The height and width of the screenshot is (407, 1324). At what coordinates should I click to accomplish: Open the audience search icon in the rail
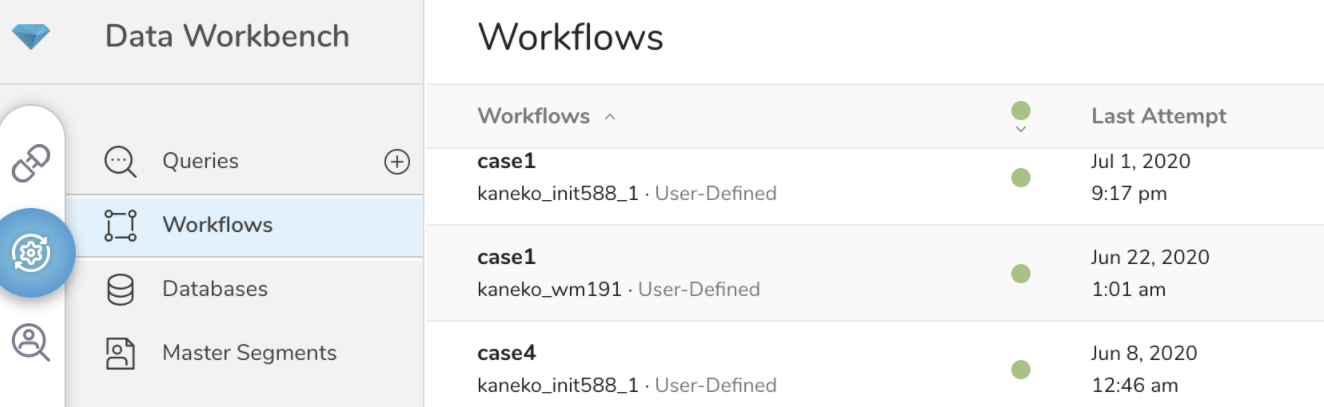pyautogui.click(x=31, y=343)
